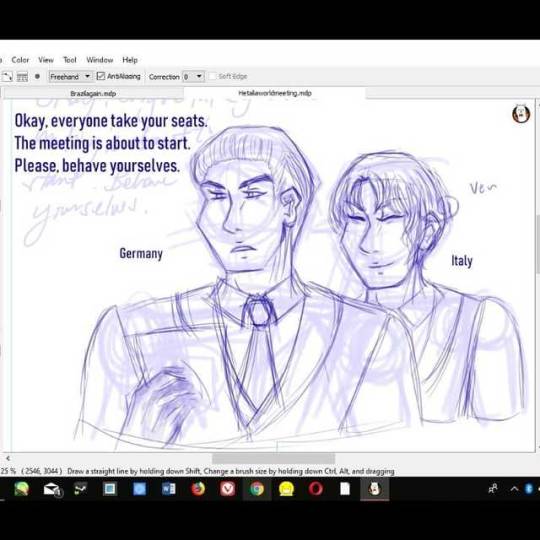Click the mascot avatar icon at canvas corner
The height and width of the screenshot is (540, 540).
pos(521,114)
